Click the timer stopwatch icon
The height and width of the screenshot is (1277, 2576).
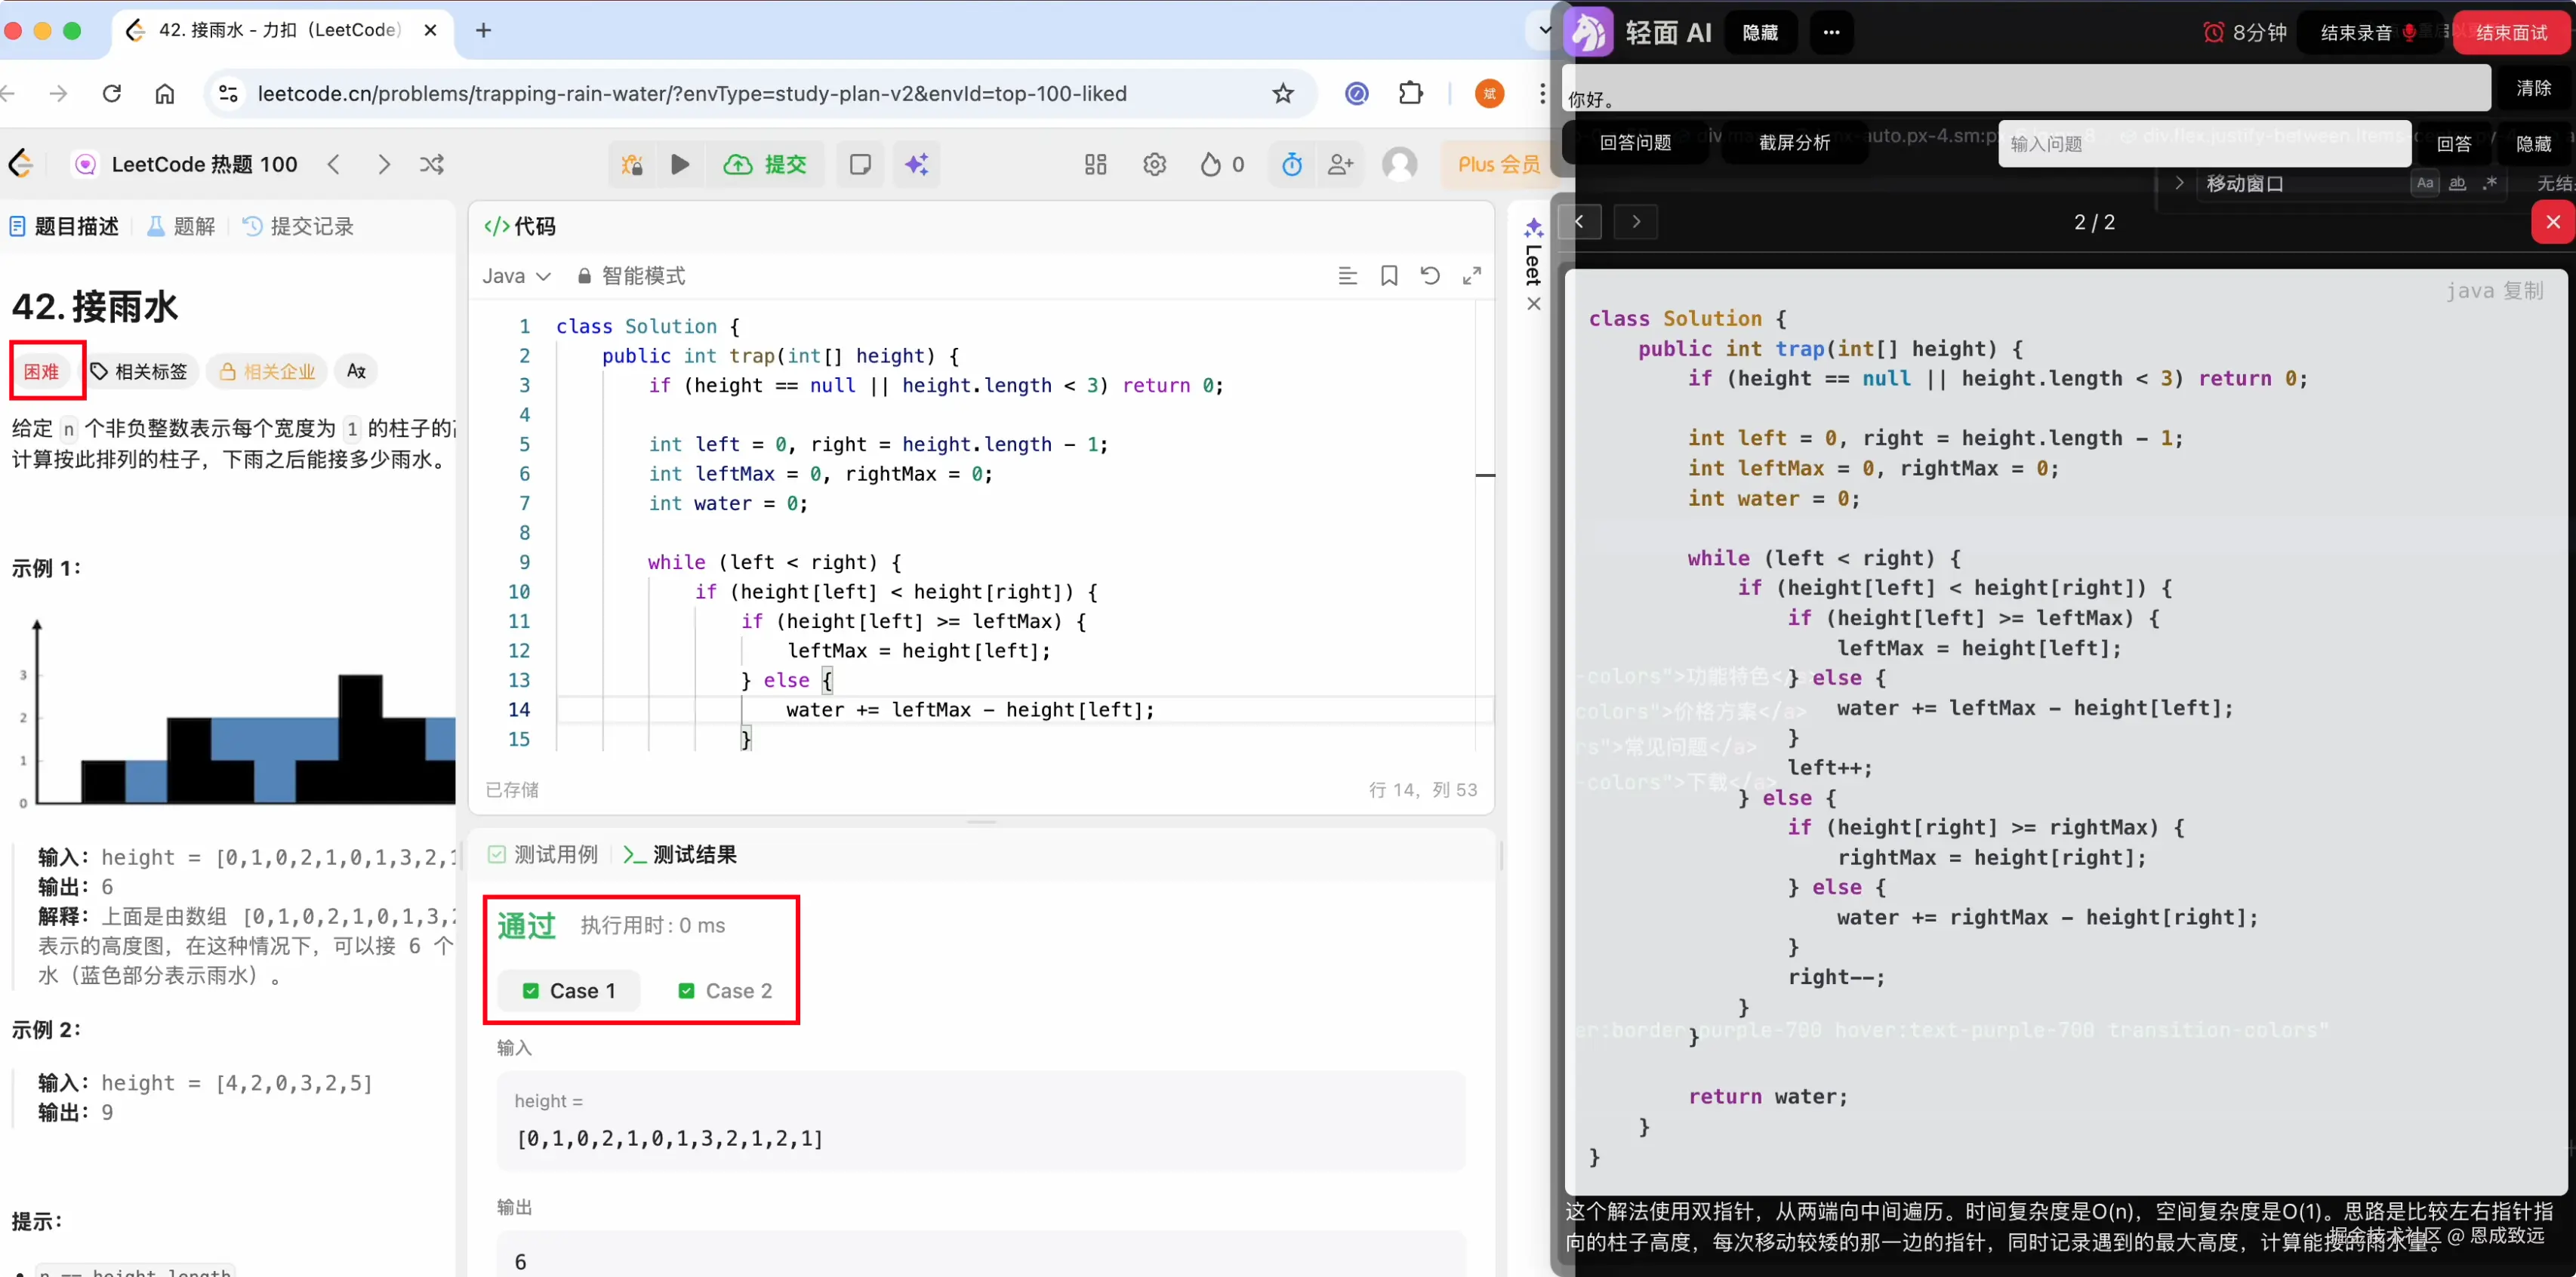click(1292, 165)
